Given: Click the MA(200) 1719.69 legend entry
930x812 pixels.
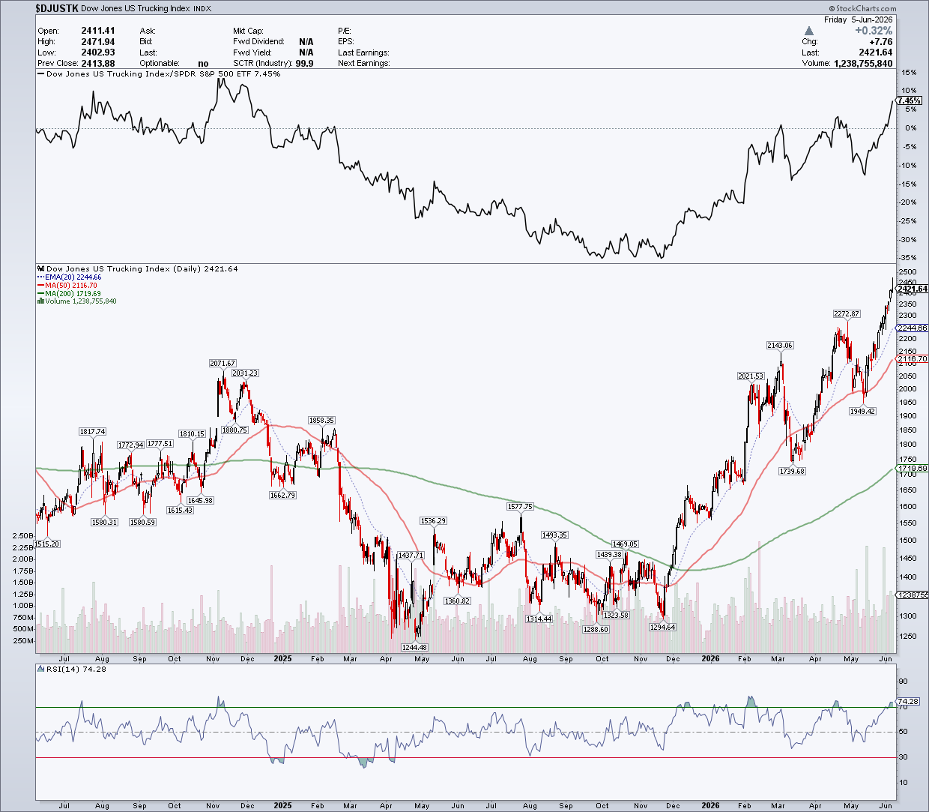Looking at the screenshot, I should tap(69, 293).
